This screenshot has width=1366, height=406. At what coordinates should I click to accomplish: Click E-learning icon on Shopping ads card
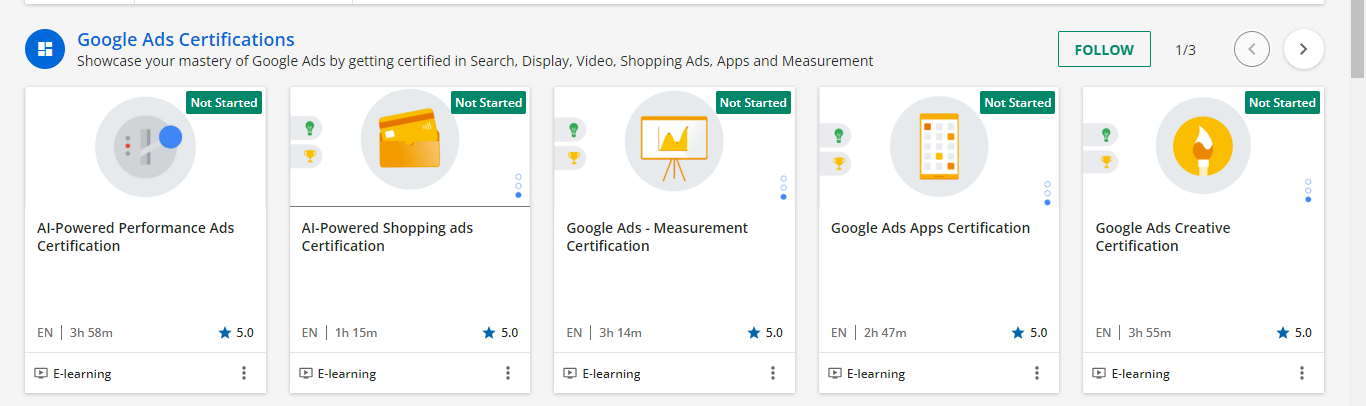[x=306, y=373]
